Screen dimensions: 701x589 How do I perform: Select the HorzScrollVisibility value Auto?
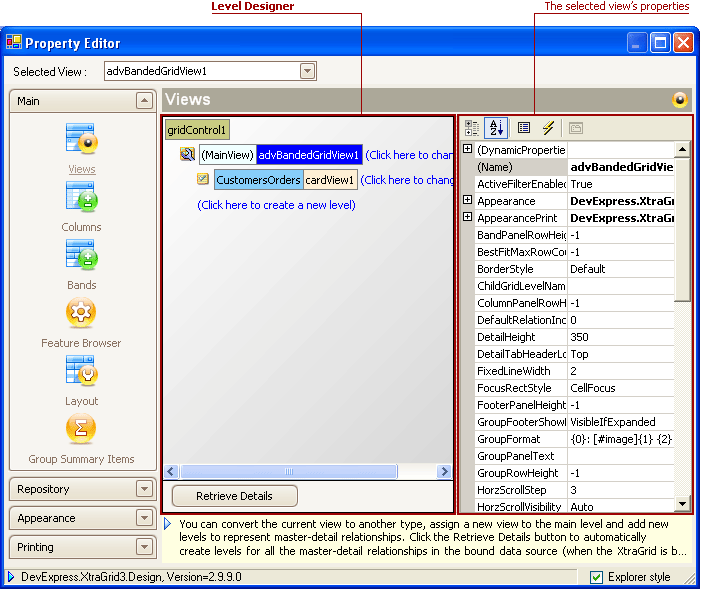pyautogui.click(x=621, y=506)
